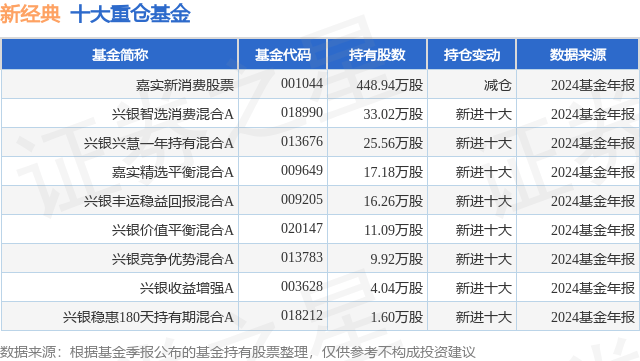This screenshot has width=640, height=361.
Task: Select the holding 16.26万股
Action: (x=393, y=201)
